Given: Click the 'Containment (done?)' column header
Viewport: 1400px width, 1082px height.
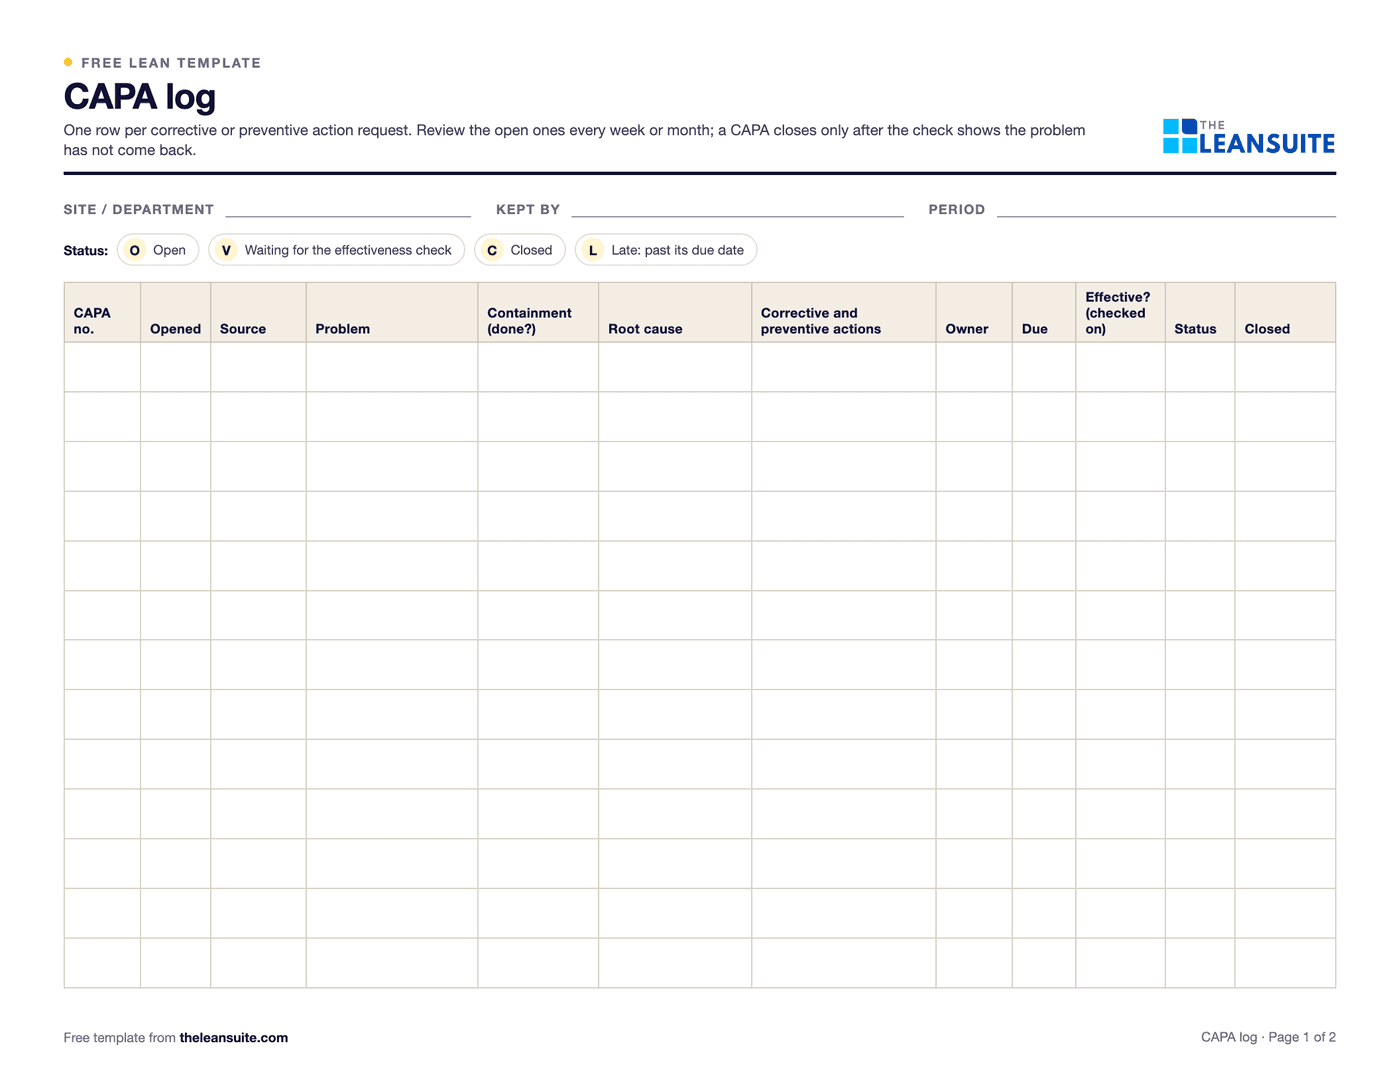Looking at the screenshot, I should point(538,313).
